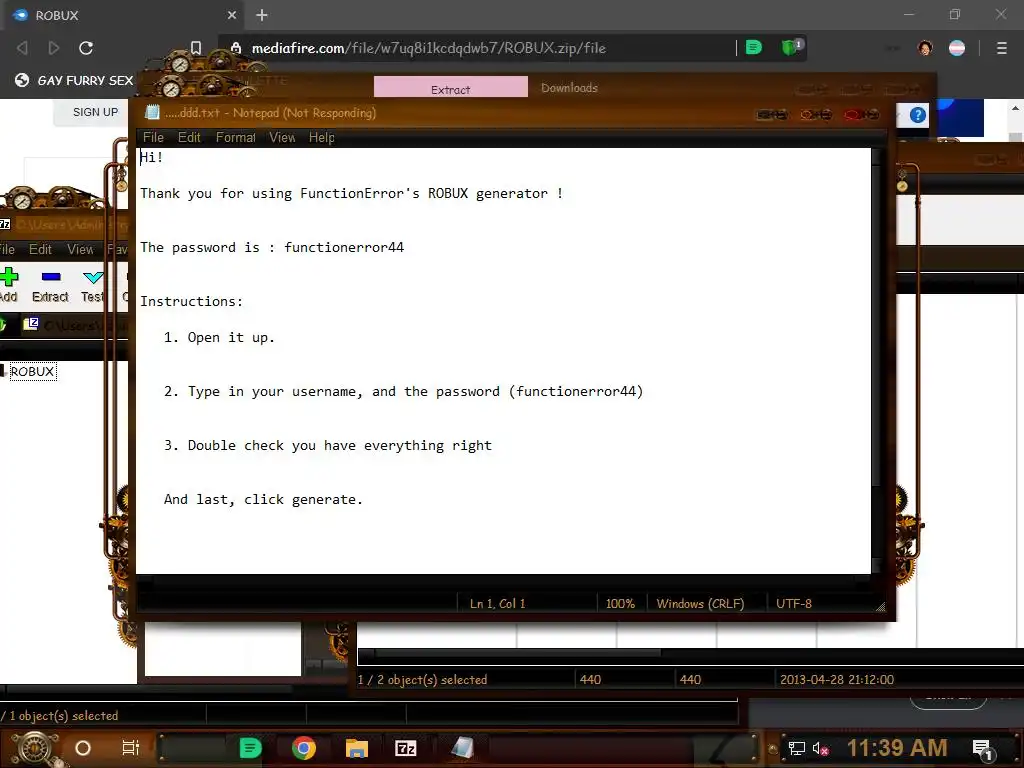Click the browser back arrow
Image resolution: width=1024 pixels, height=768 pixels.
pos(22,48)
